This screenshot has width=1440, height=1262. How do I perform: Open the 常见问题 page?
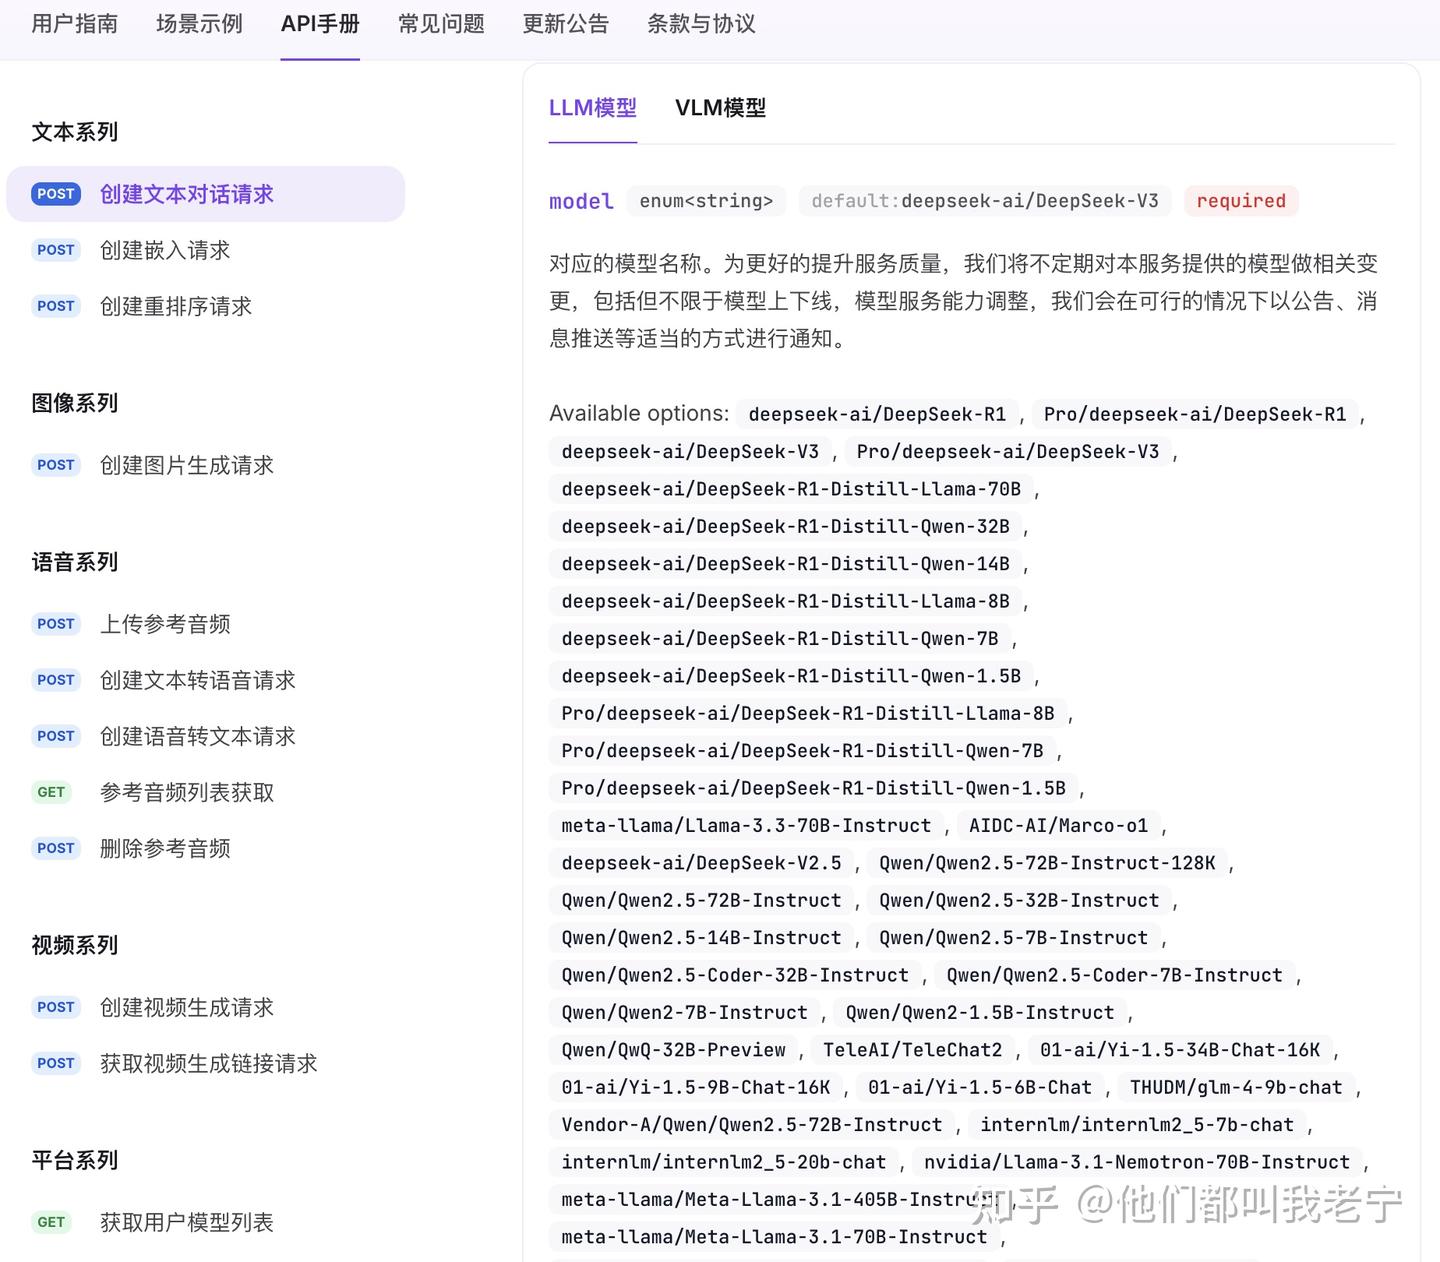(x=441, y=24)
